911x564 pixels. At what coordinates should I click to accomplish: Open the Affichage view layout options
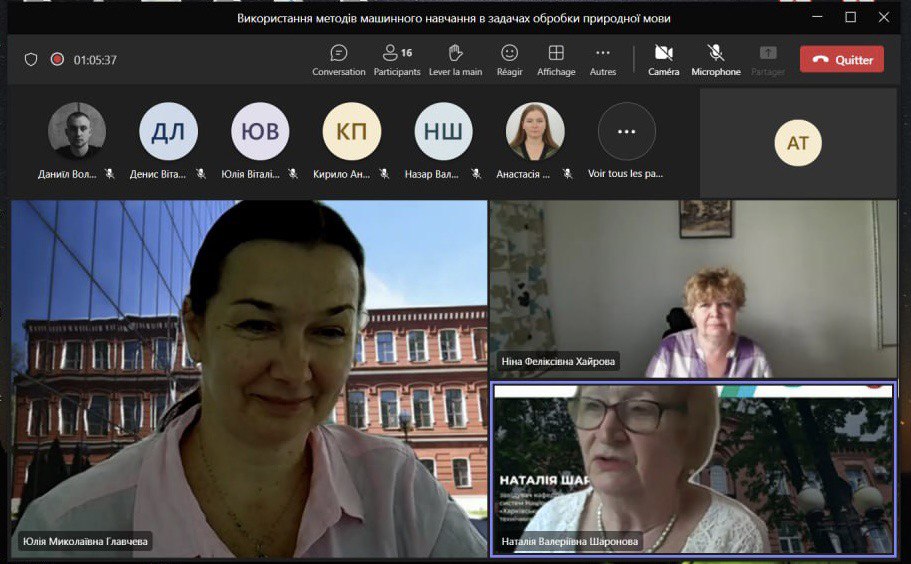click(x=556, y=59)
